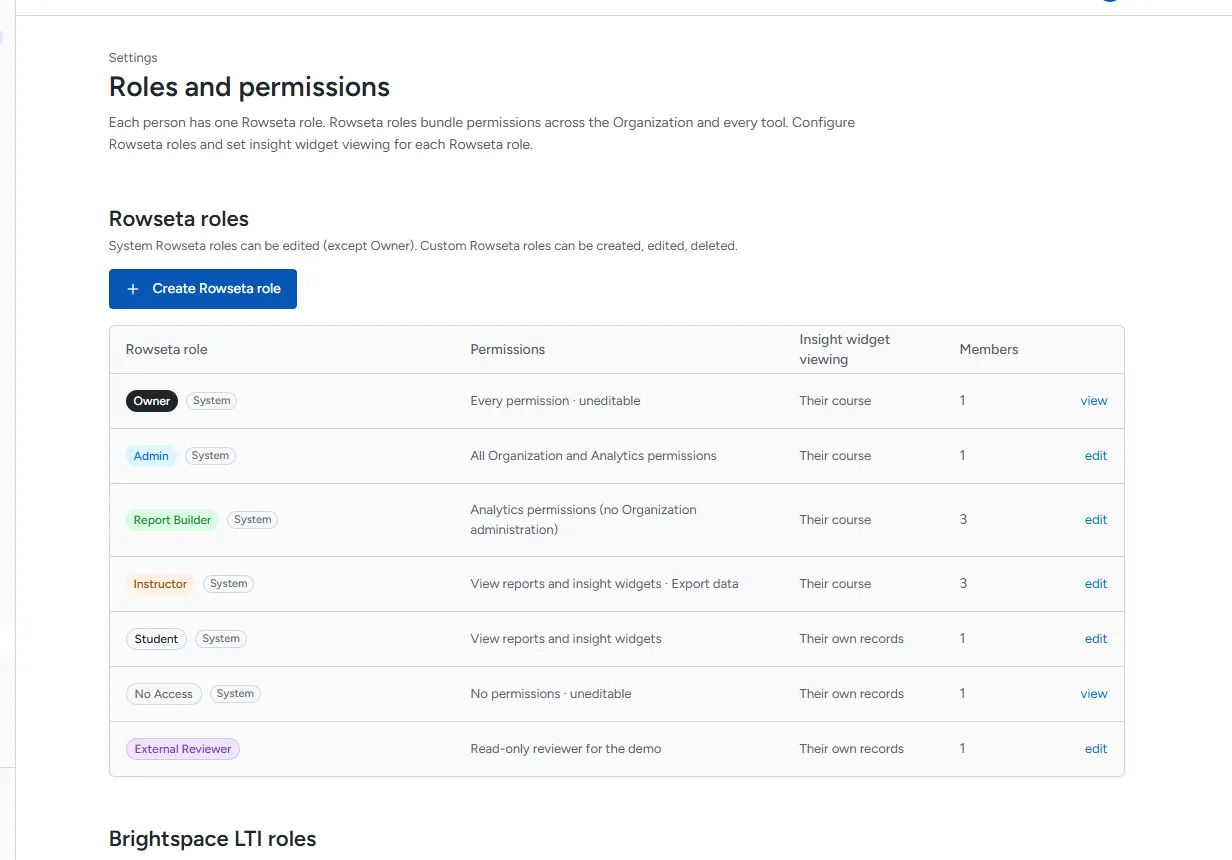The image size is (1232, 860).
Task: Click member count 3 for Report Builder
Action: click(x=963, y=519)
